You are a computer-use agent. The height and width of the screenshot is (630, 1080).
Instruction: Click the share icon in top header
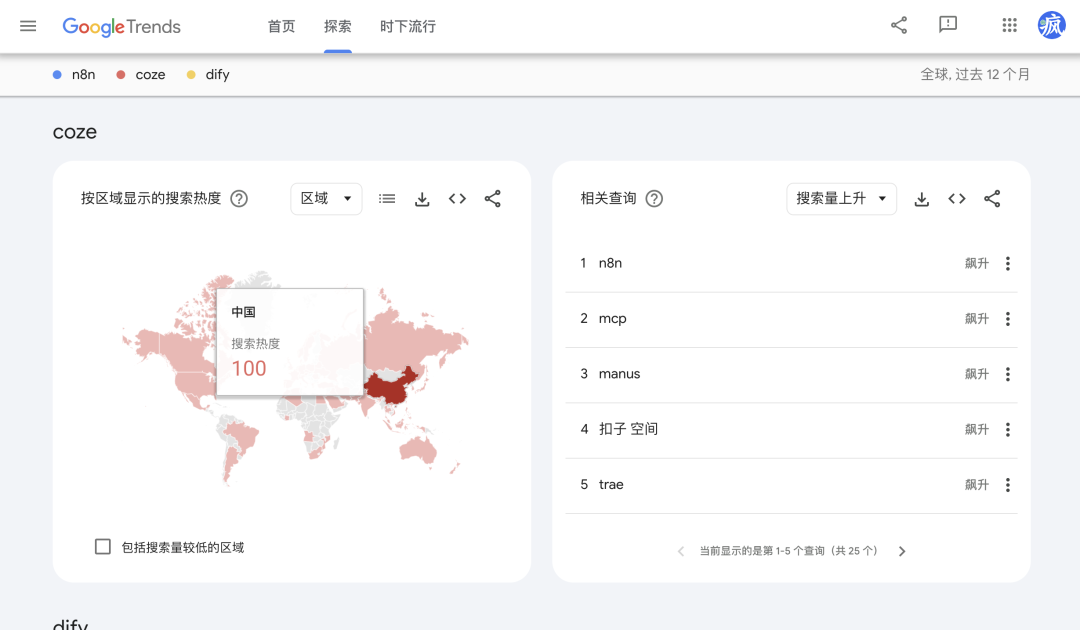click(899, 26)
